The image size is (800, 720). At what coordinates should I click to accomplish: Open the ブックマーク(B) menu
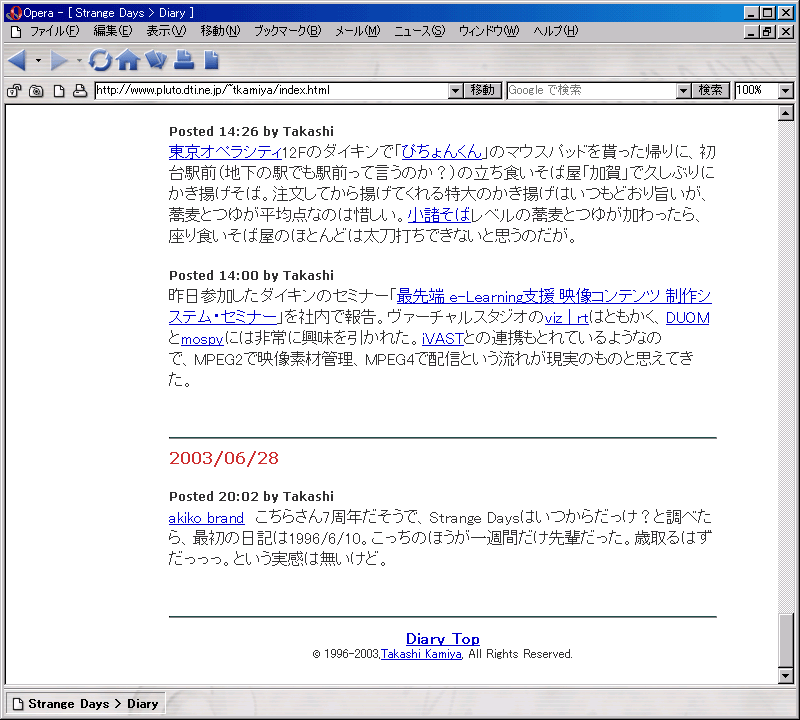click(x=287, y=31)
